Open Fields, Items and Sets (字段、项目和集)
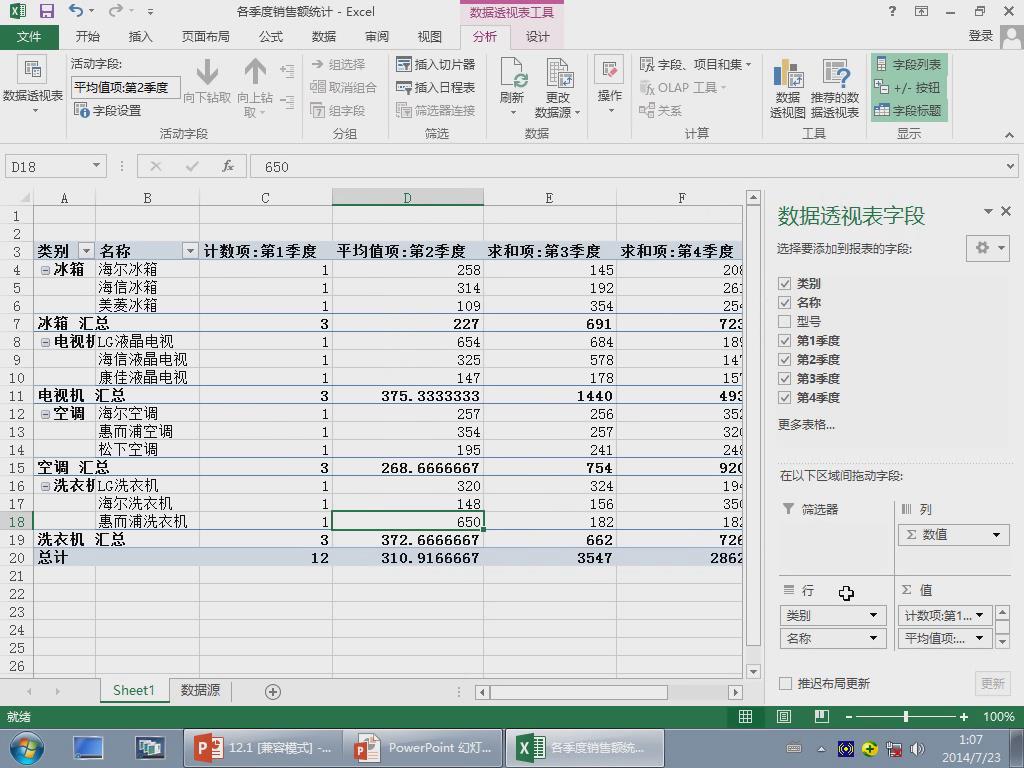The width and height of the screenshot is (1024, 768). [696, 64]
